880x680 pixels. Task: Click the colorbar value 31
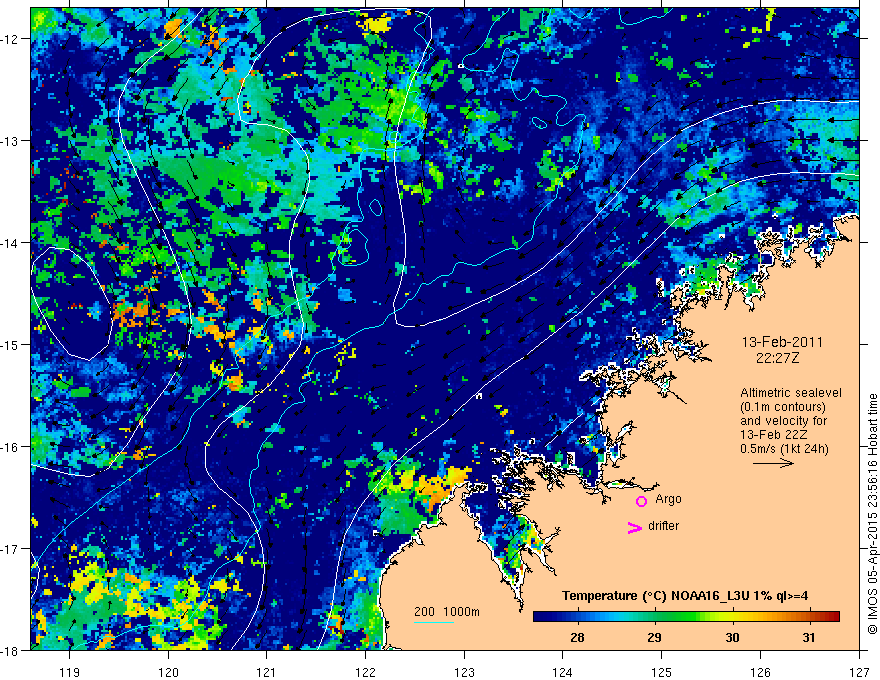(x=809, y=638)
